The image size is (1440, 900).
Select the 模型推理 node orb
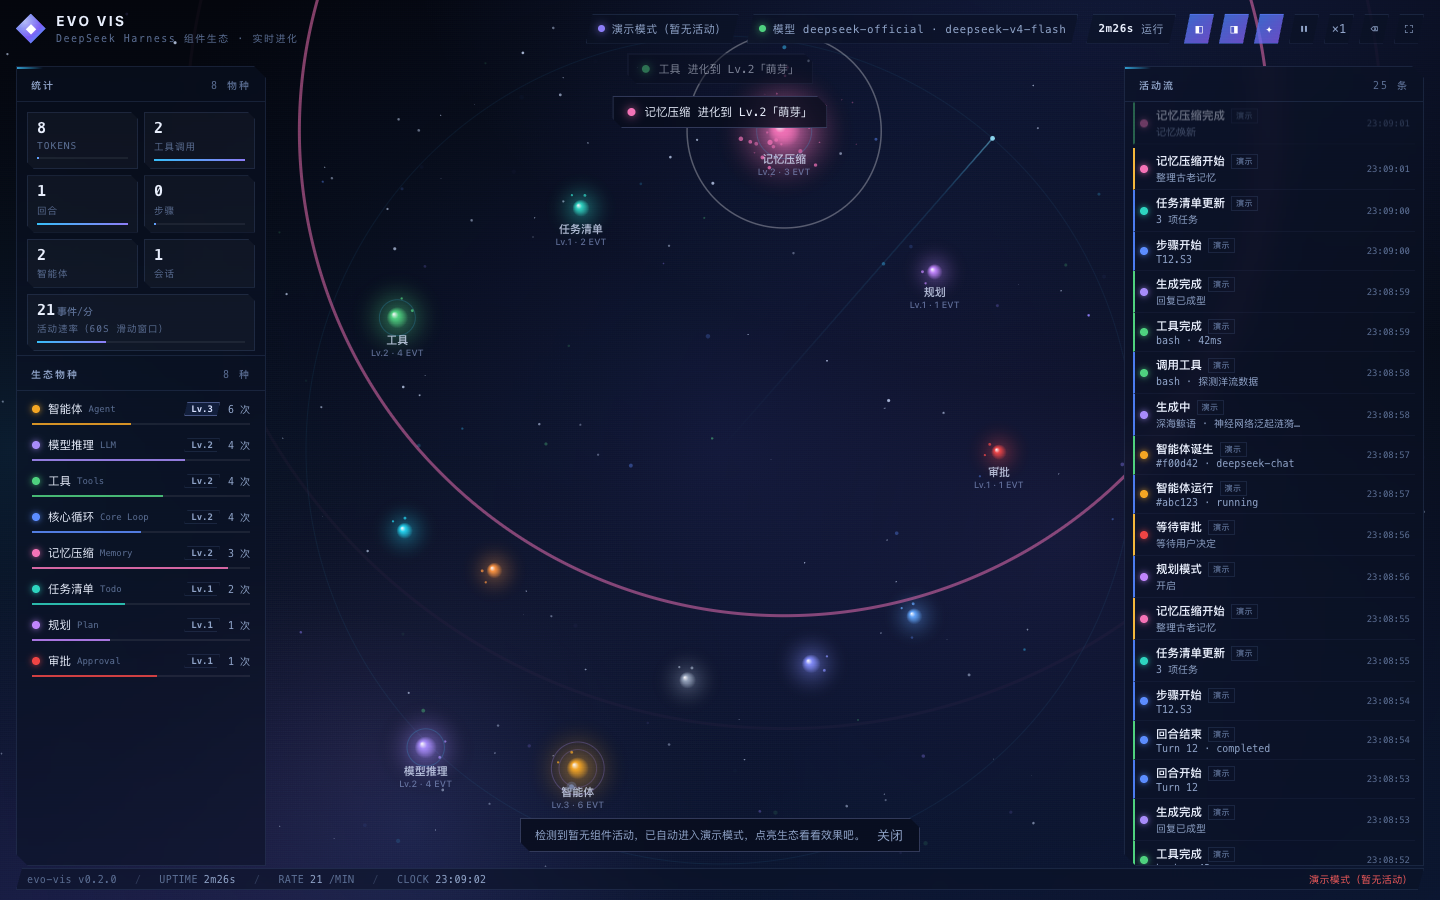[x=425, y=746]
